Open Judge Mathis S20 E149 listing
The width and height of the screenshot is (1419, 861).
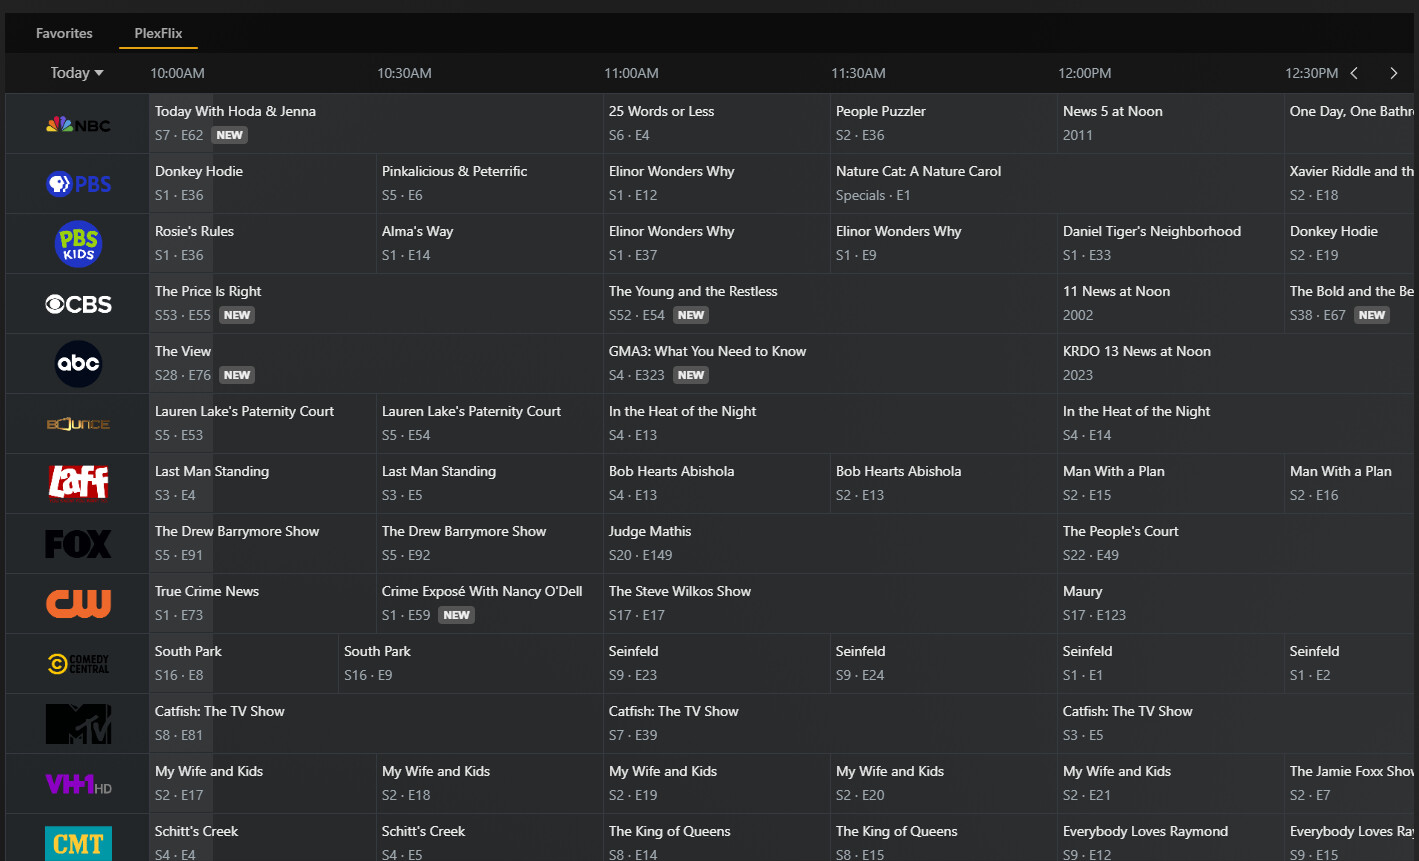point(829,543)
